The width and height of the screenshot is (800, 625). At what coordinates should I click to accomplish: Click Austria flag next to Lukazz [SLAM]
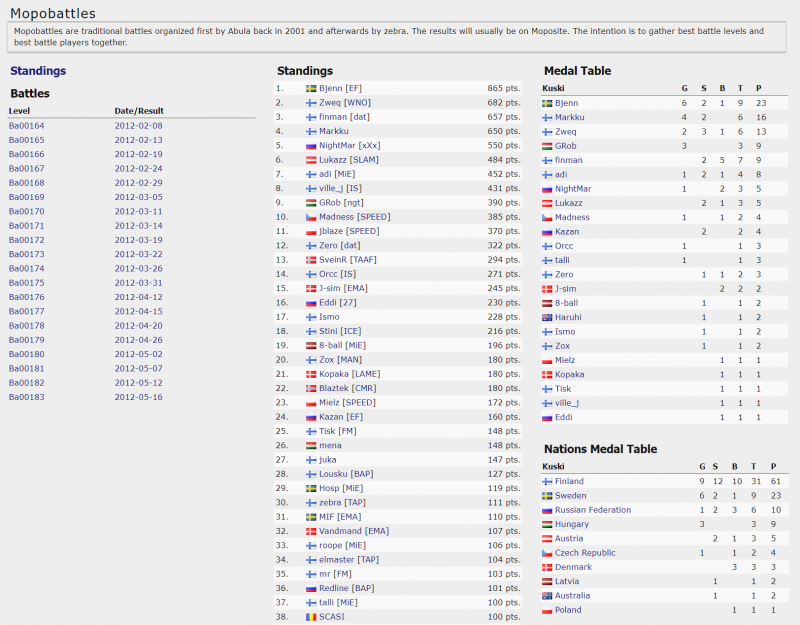[310, 160]
